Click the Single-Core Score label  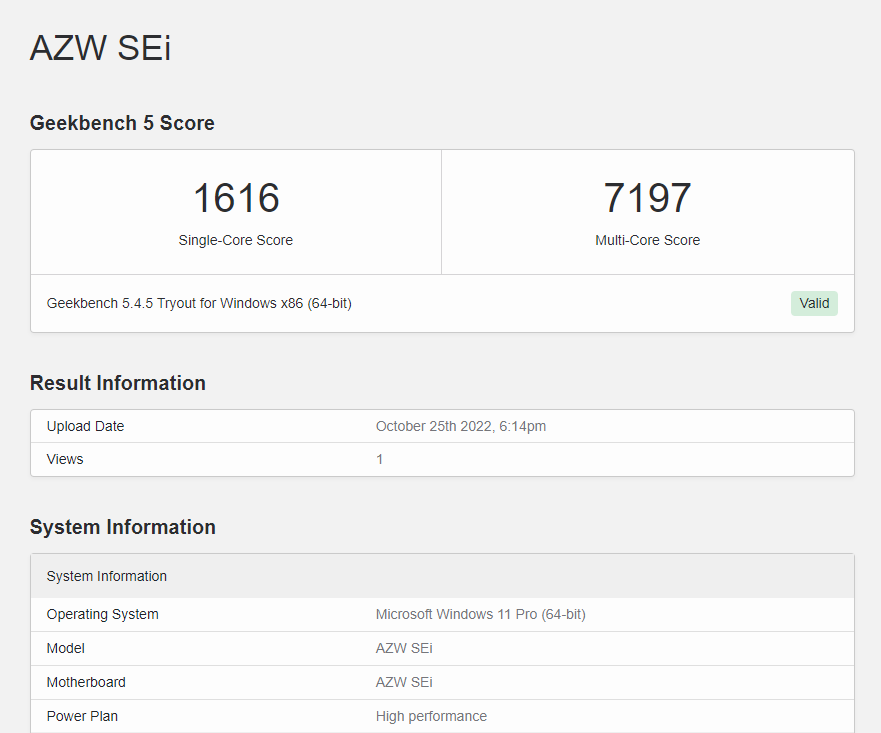click(236, 240)
